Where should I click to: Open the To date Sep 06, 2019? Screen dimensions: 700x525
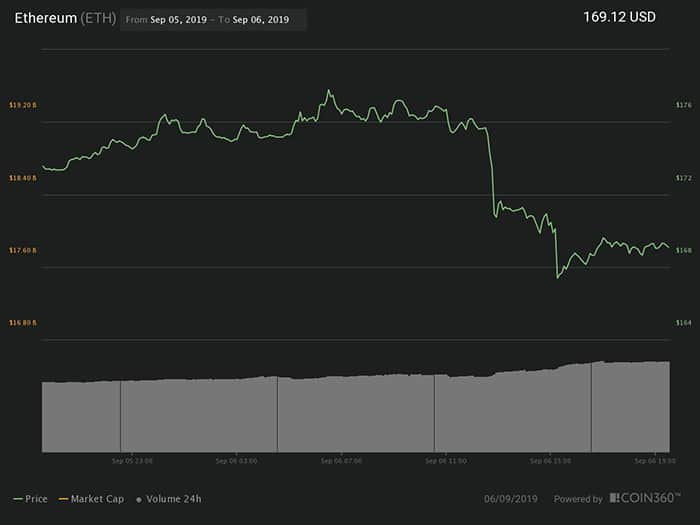[261, 20]
